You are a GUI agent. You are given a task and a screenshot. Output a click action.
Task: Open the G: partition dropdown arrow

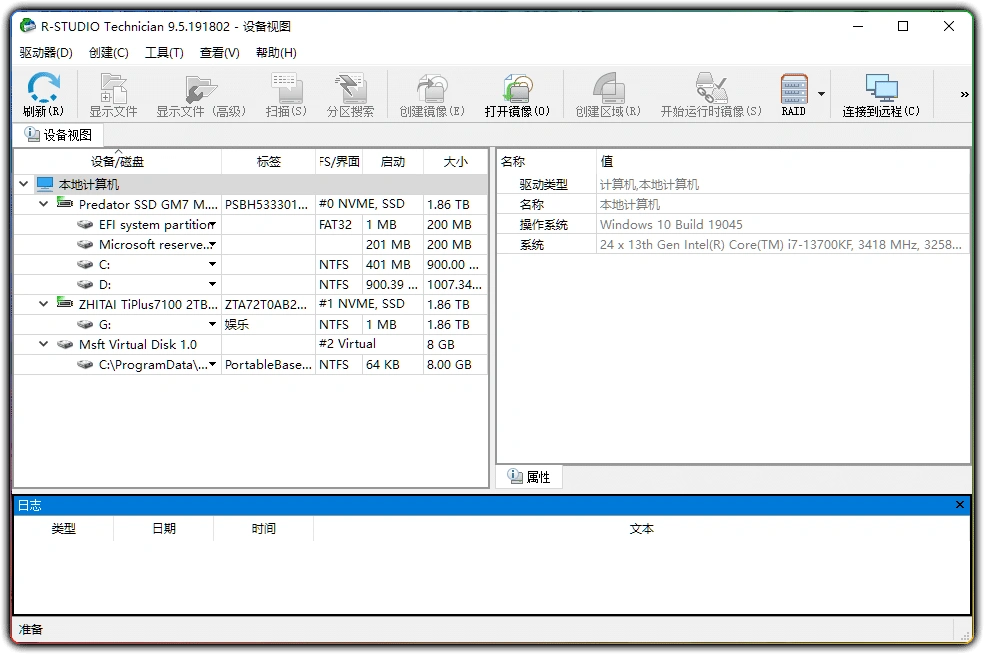pos(213,324)
